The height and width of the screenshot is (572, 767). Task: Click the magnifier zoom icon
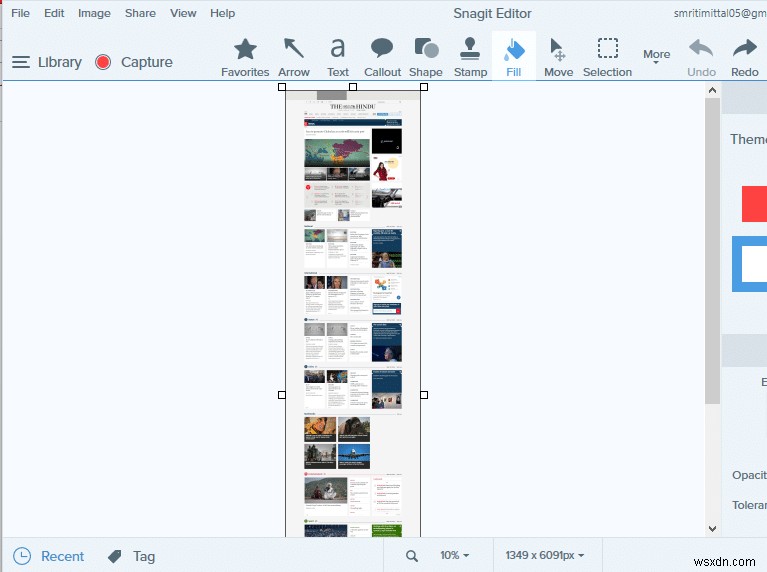pyautogui.click(x=412, y=555)
